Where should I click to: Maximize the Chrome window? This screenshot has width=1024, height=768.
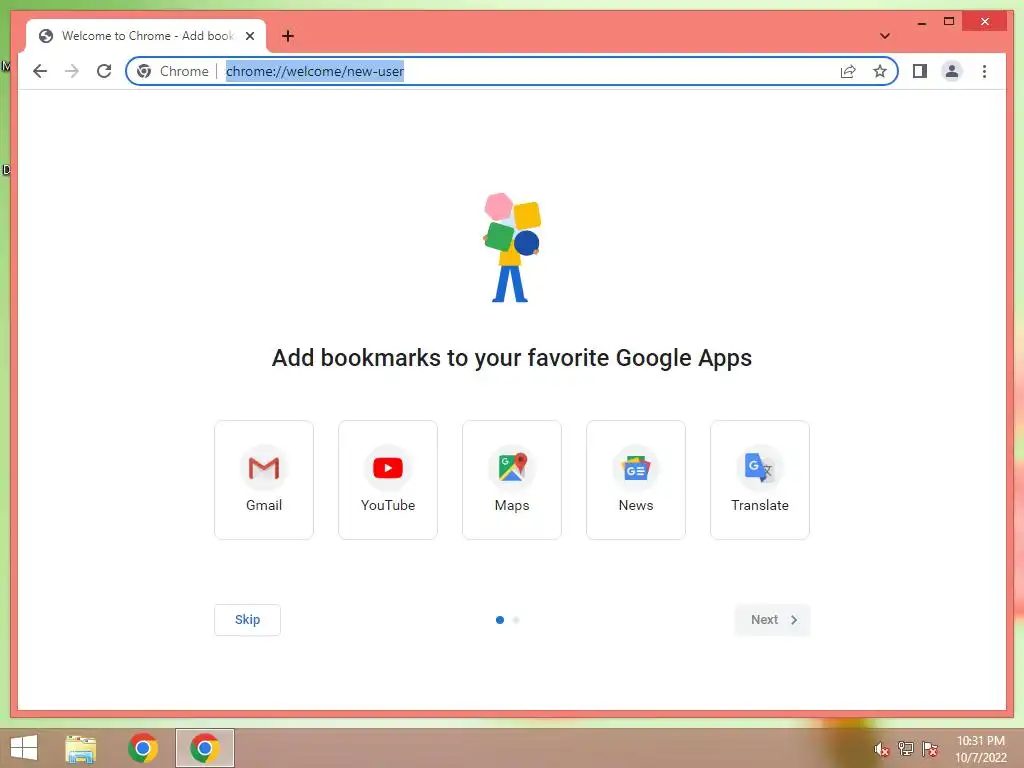coord(949,22)
